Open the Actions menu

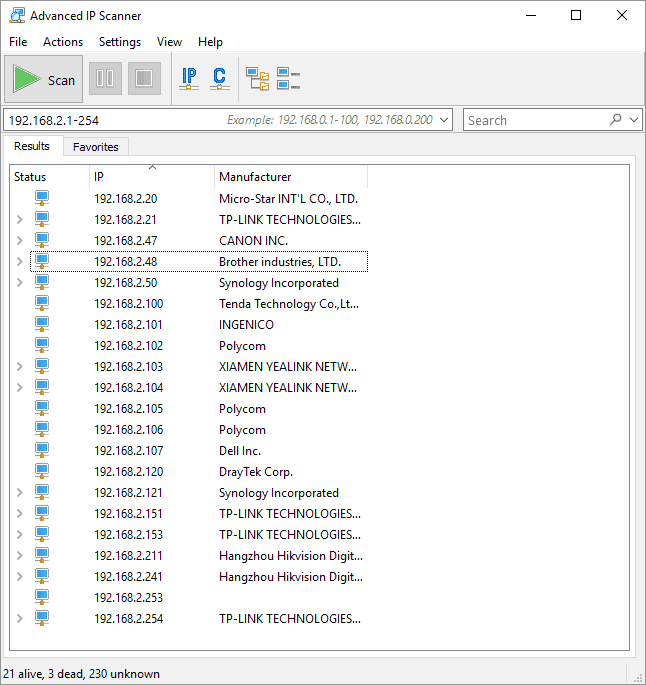tap(63, 42)
